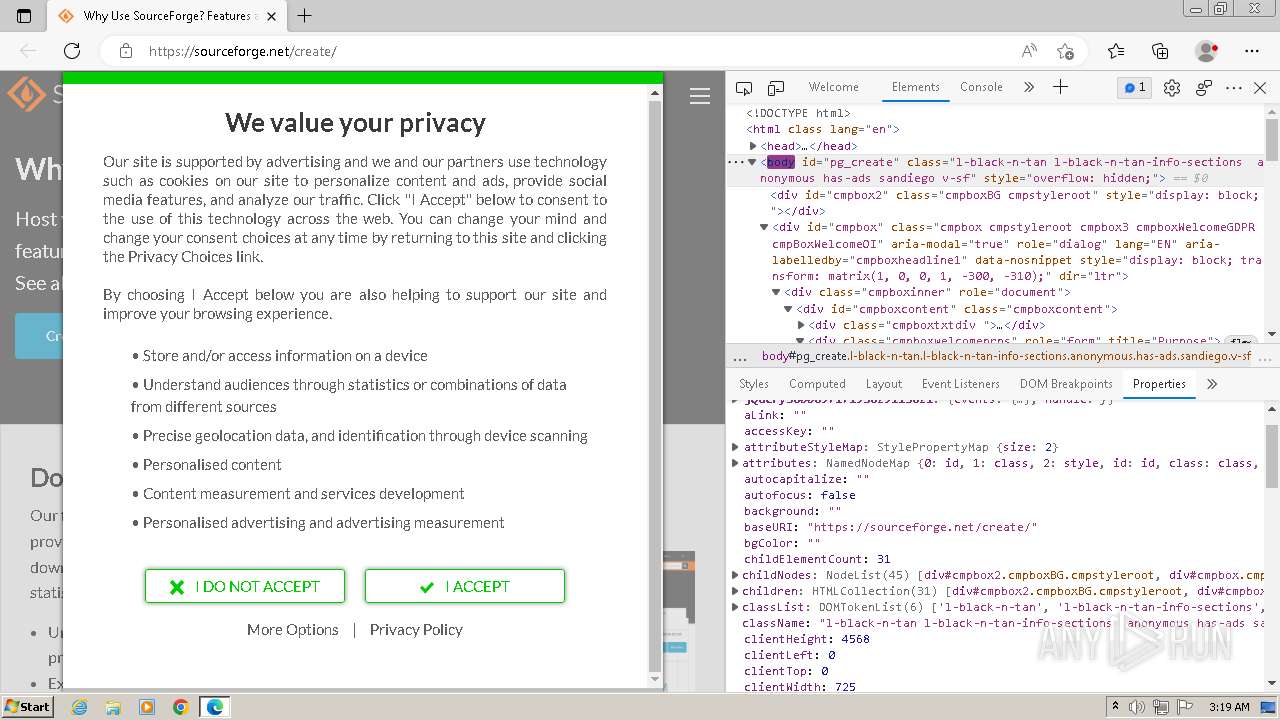
Task: Open the Computed pane tab
Action: tap(817, 384)
